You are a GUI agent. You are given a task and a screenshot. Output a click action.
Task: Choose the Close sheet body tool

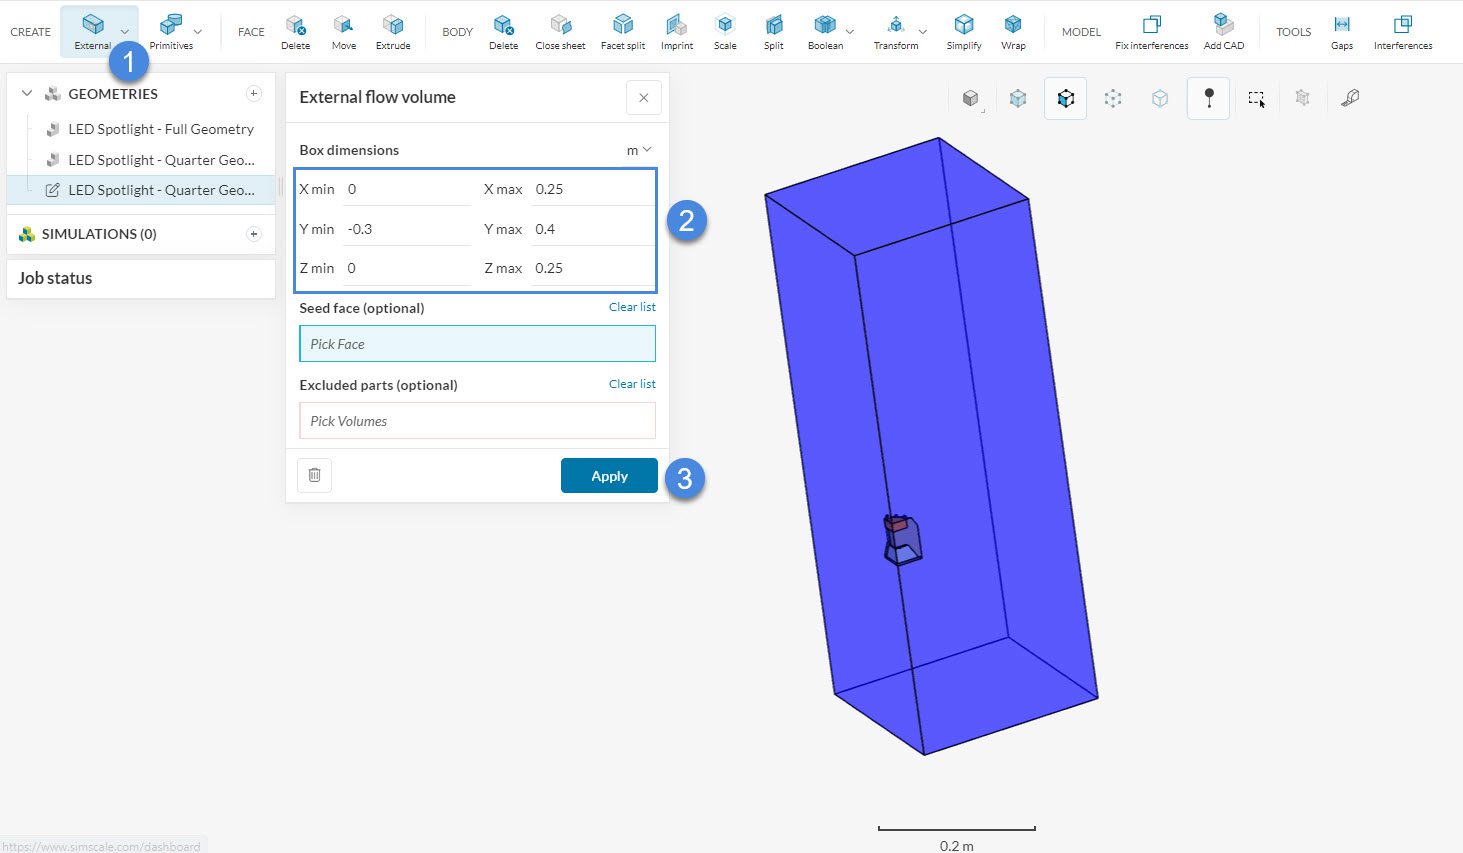coord(560,31)
